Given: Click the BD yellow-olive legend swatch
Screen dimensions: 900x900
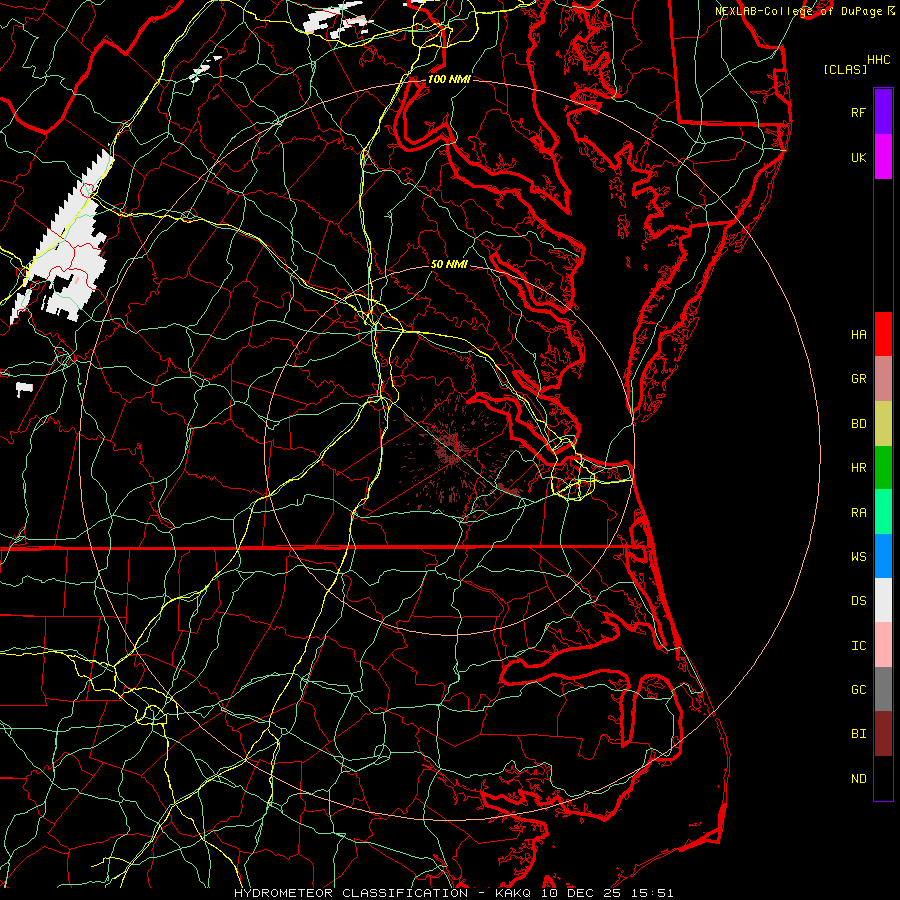Looking at the screenshot, I should pos(883,424).
